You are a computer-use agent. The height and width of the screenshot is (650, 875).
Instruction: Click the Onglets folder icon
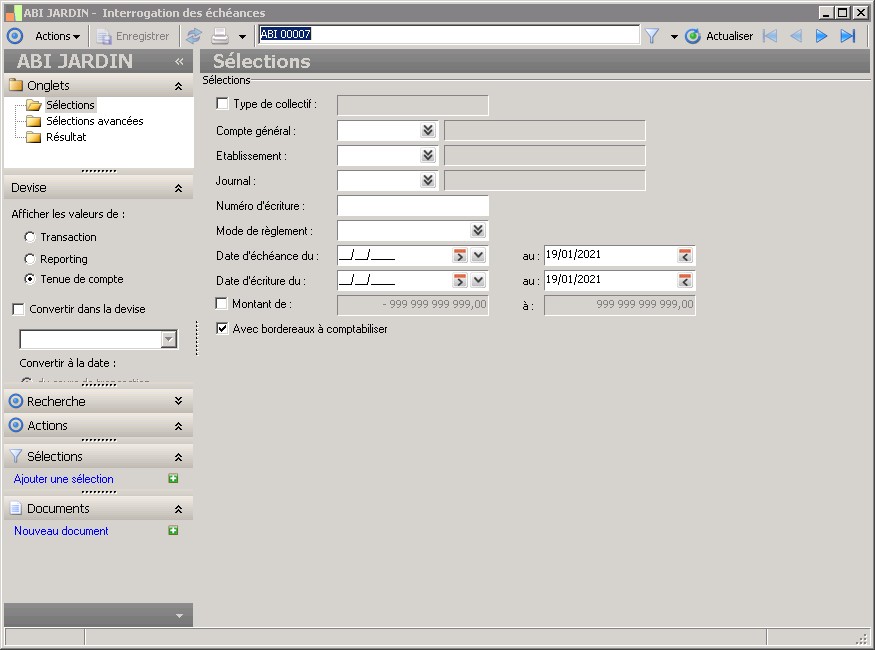click(16, 85)
